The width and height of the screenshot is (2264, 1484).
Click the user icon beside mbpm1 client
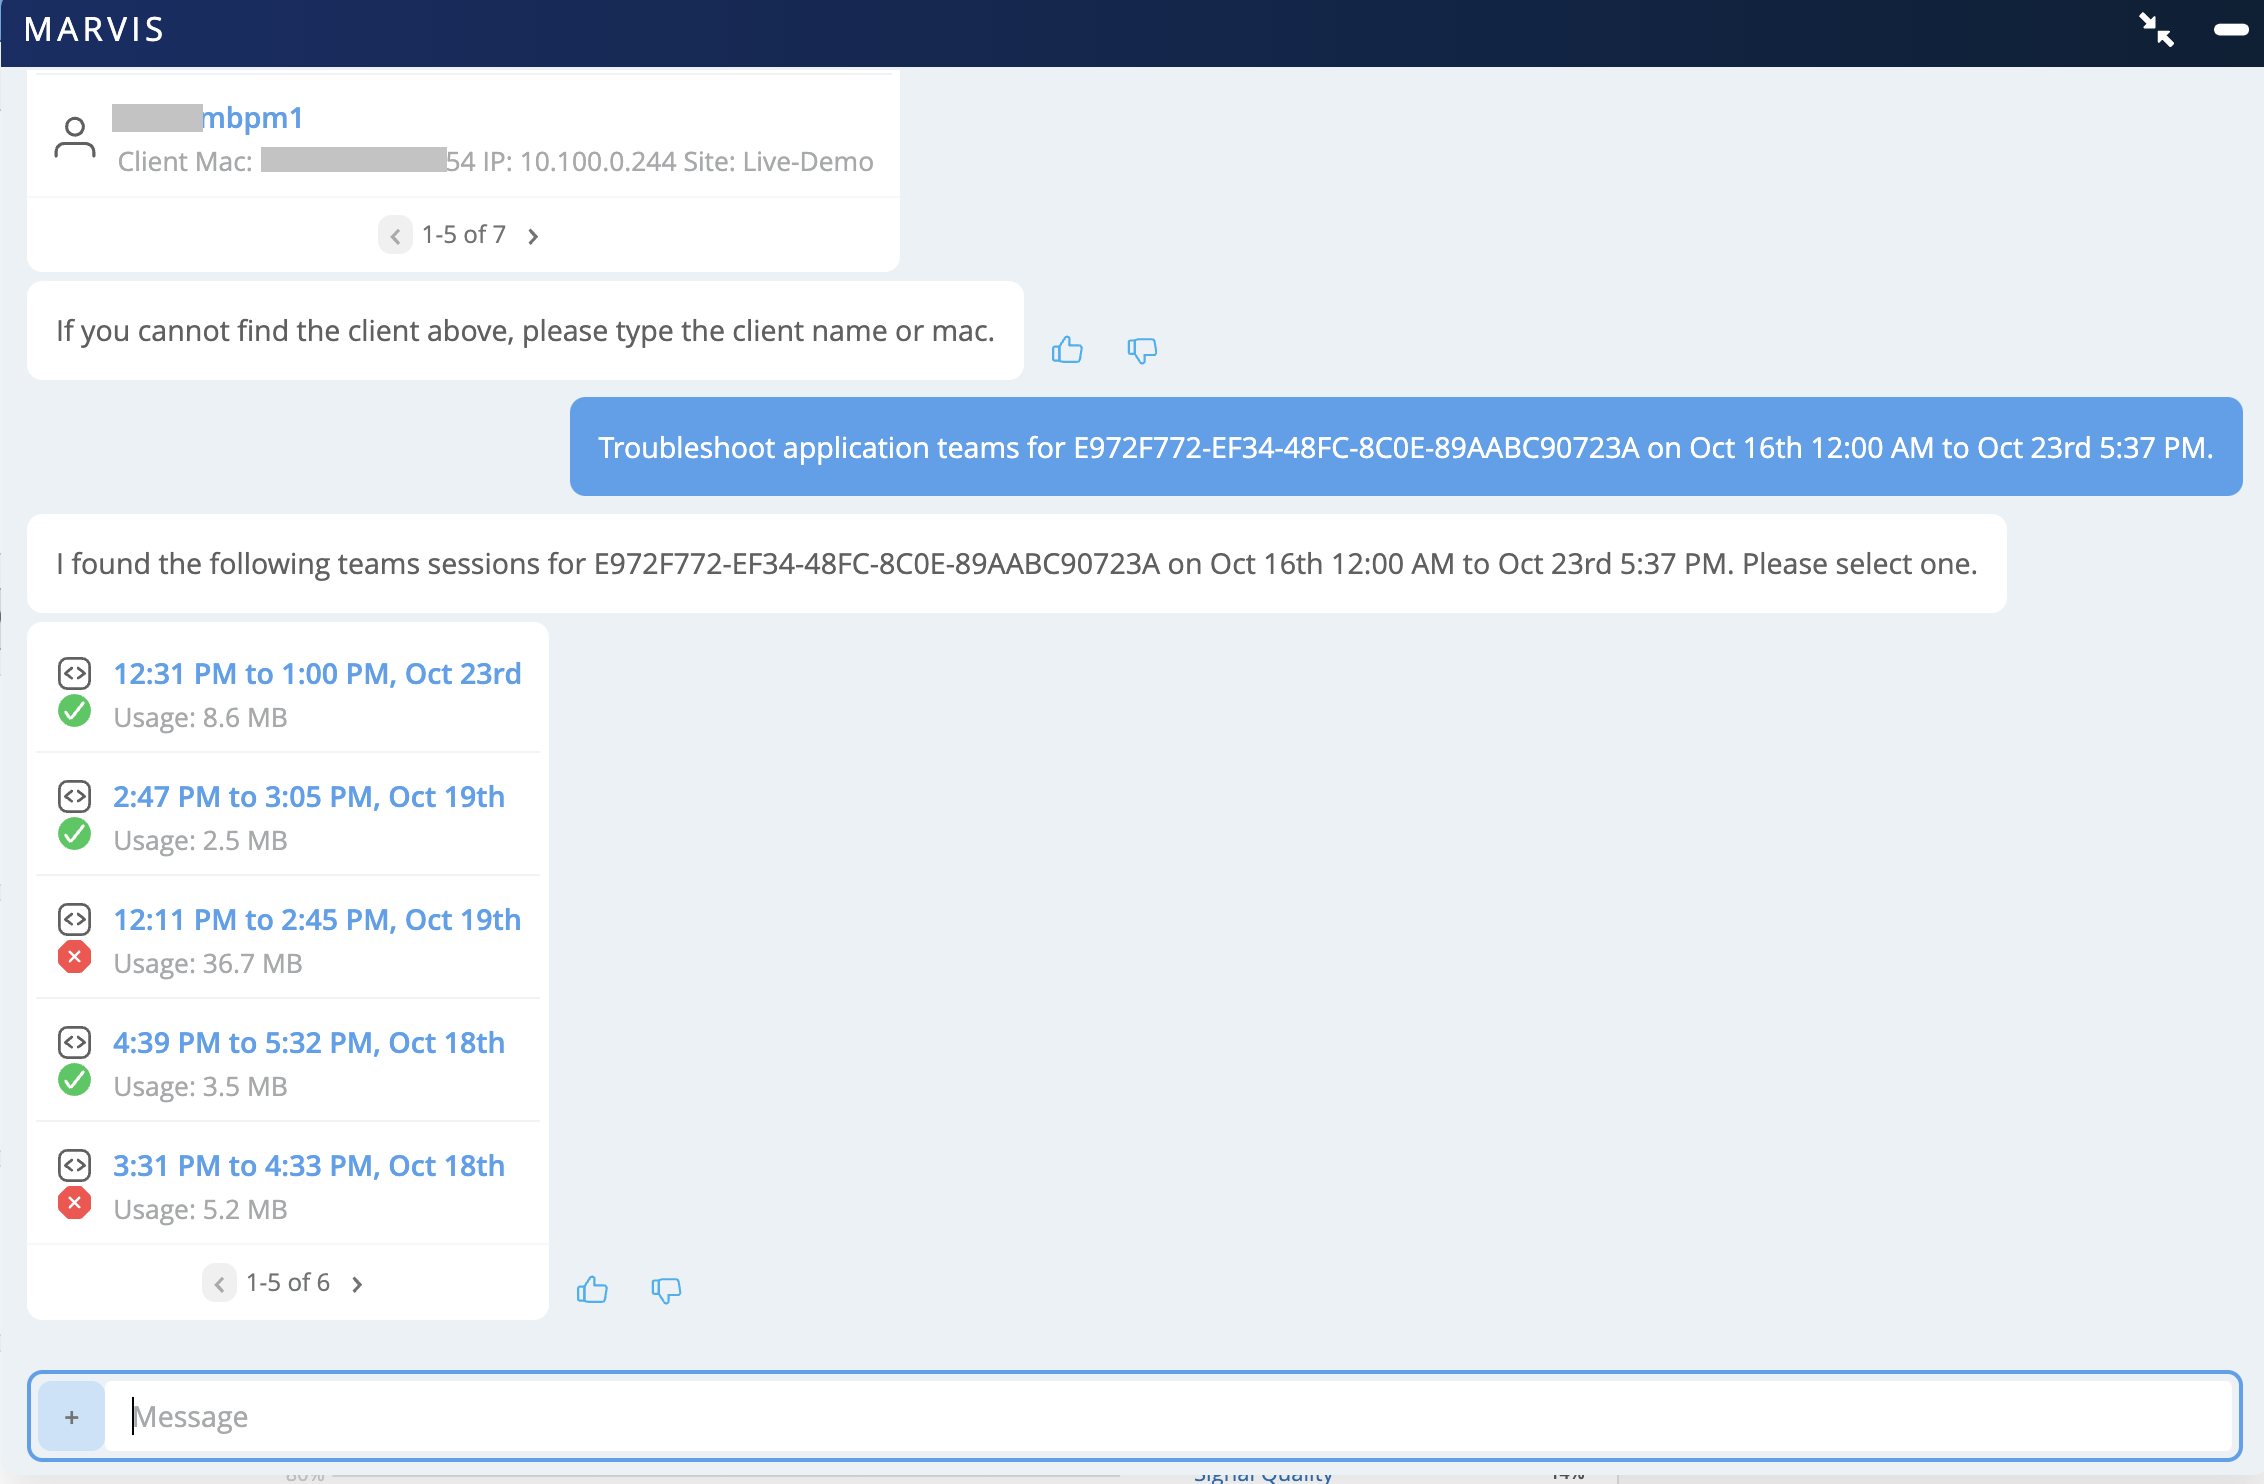(74, 138)
